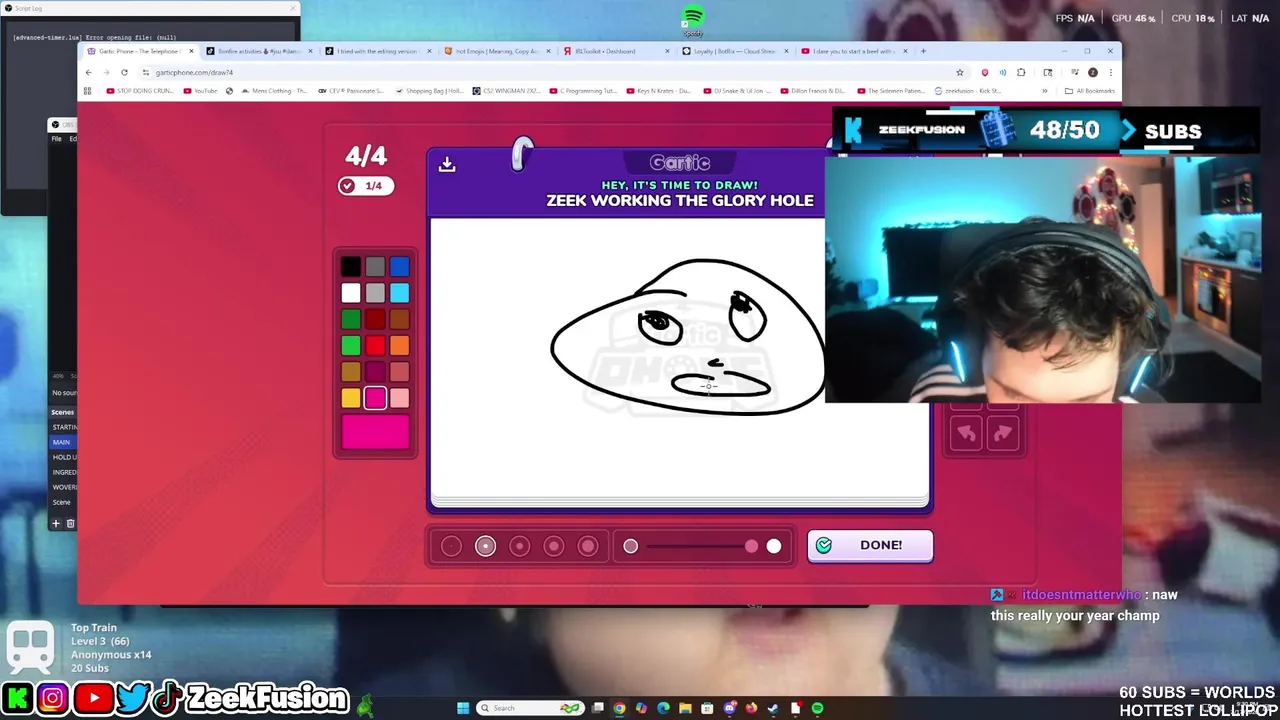Open the Keys N Krates bookmark
The height and width of the screenshot is (720, 1280).
point(659,91)
